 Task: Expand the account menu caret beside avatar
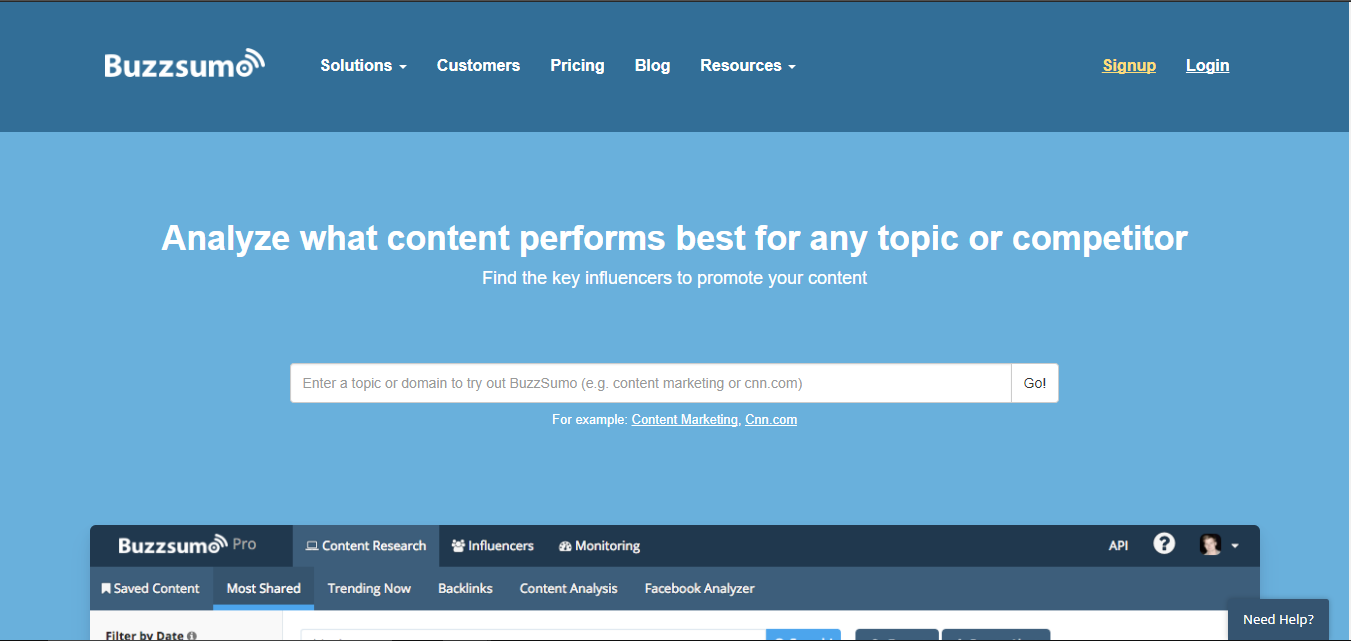pyautogui.click(x=1235, y=546)
